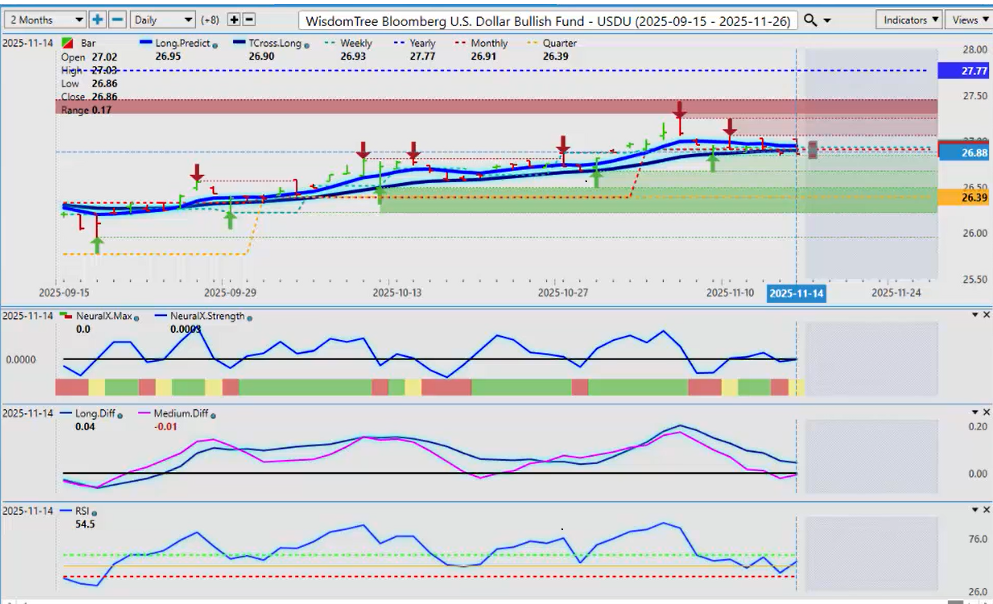The width and height of the screenshot is (993, 604).
Task: Click the black plus icon beside (+8)
Action: pyautogui.click(x=234, y=20)
